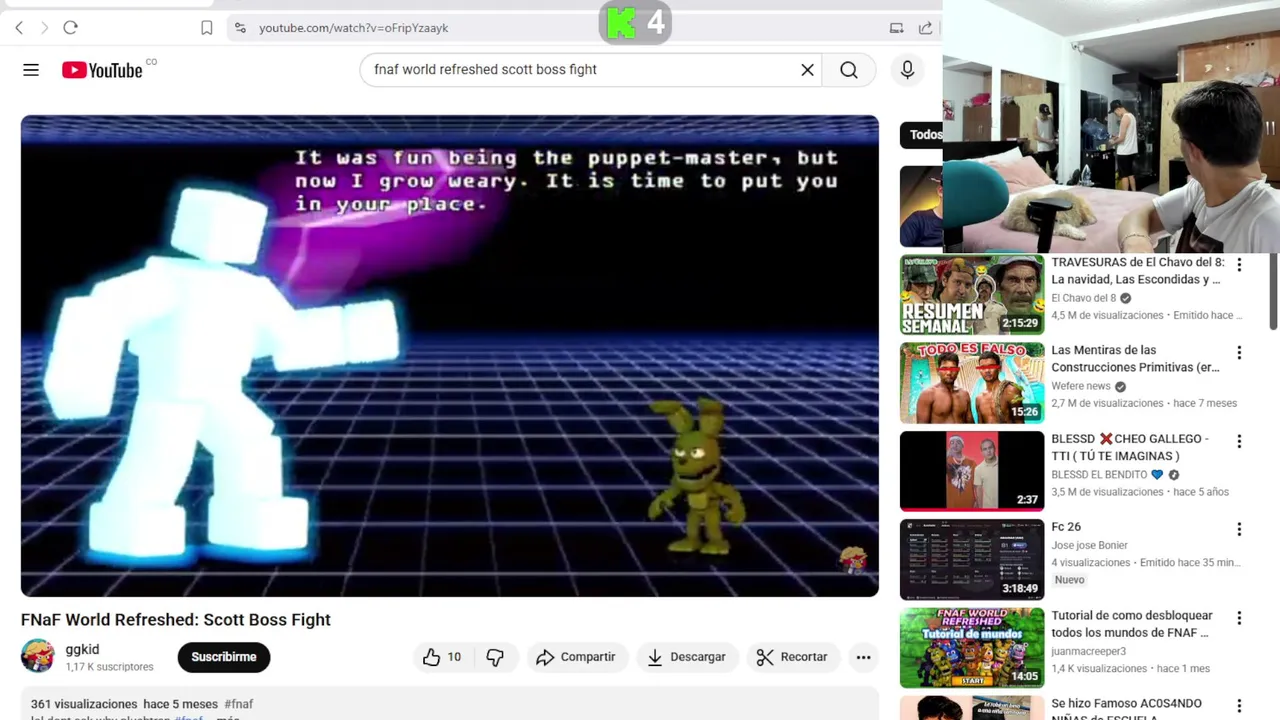This screenshot has height=720, width=1280.
Task: Click the 361 visualizaciones description text
Action: click(84, 704)
